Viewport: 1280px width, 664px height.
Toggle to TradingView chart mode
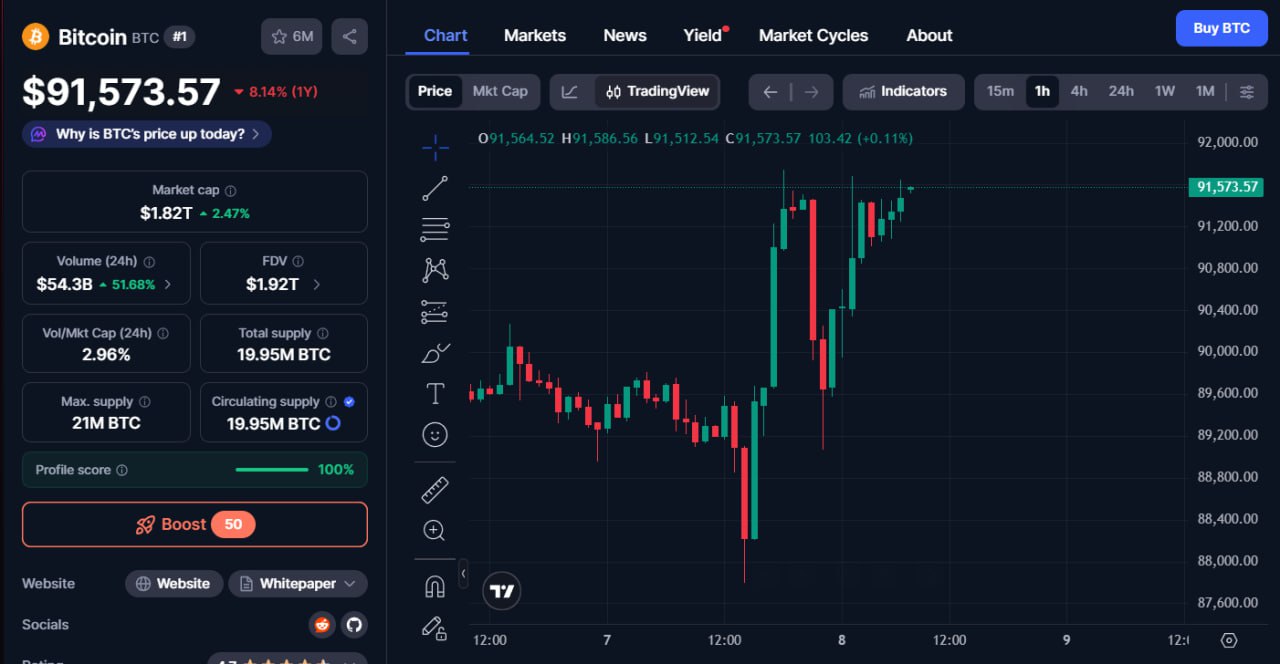(657, 92)
